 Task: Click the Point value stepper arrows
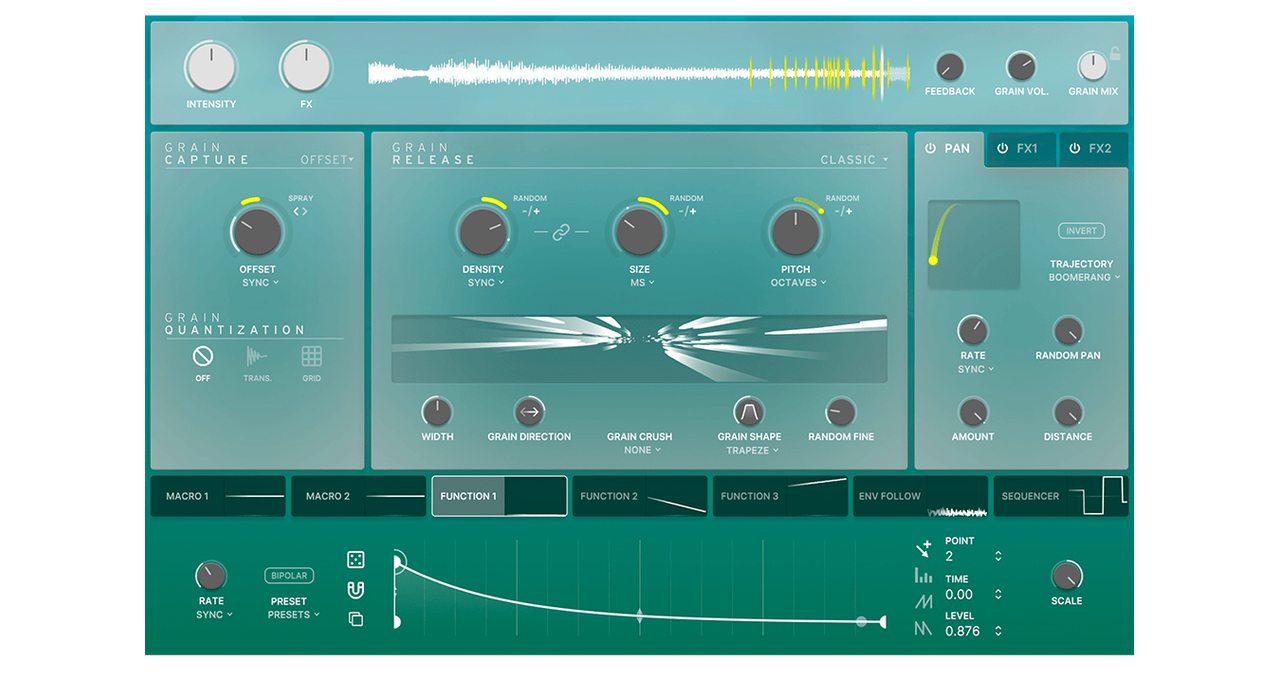click(998, 556)
